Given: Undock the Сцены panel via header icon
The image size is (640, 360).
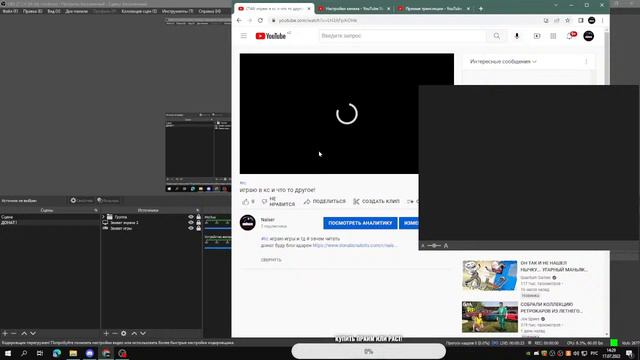Looking at the screenshot, I should click(x=96, y=210).
